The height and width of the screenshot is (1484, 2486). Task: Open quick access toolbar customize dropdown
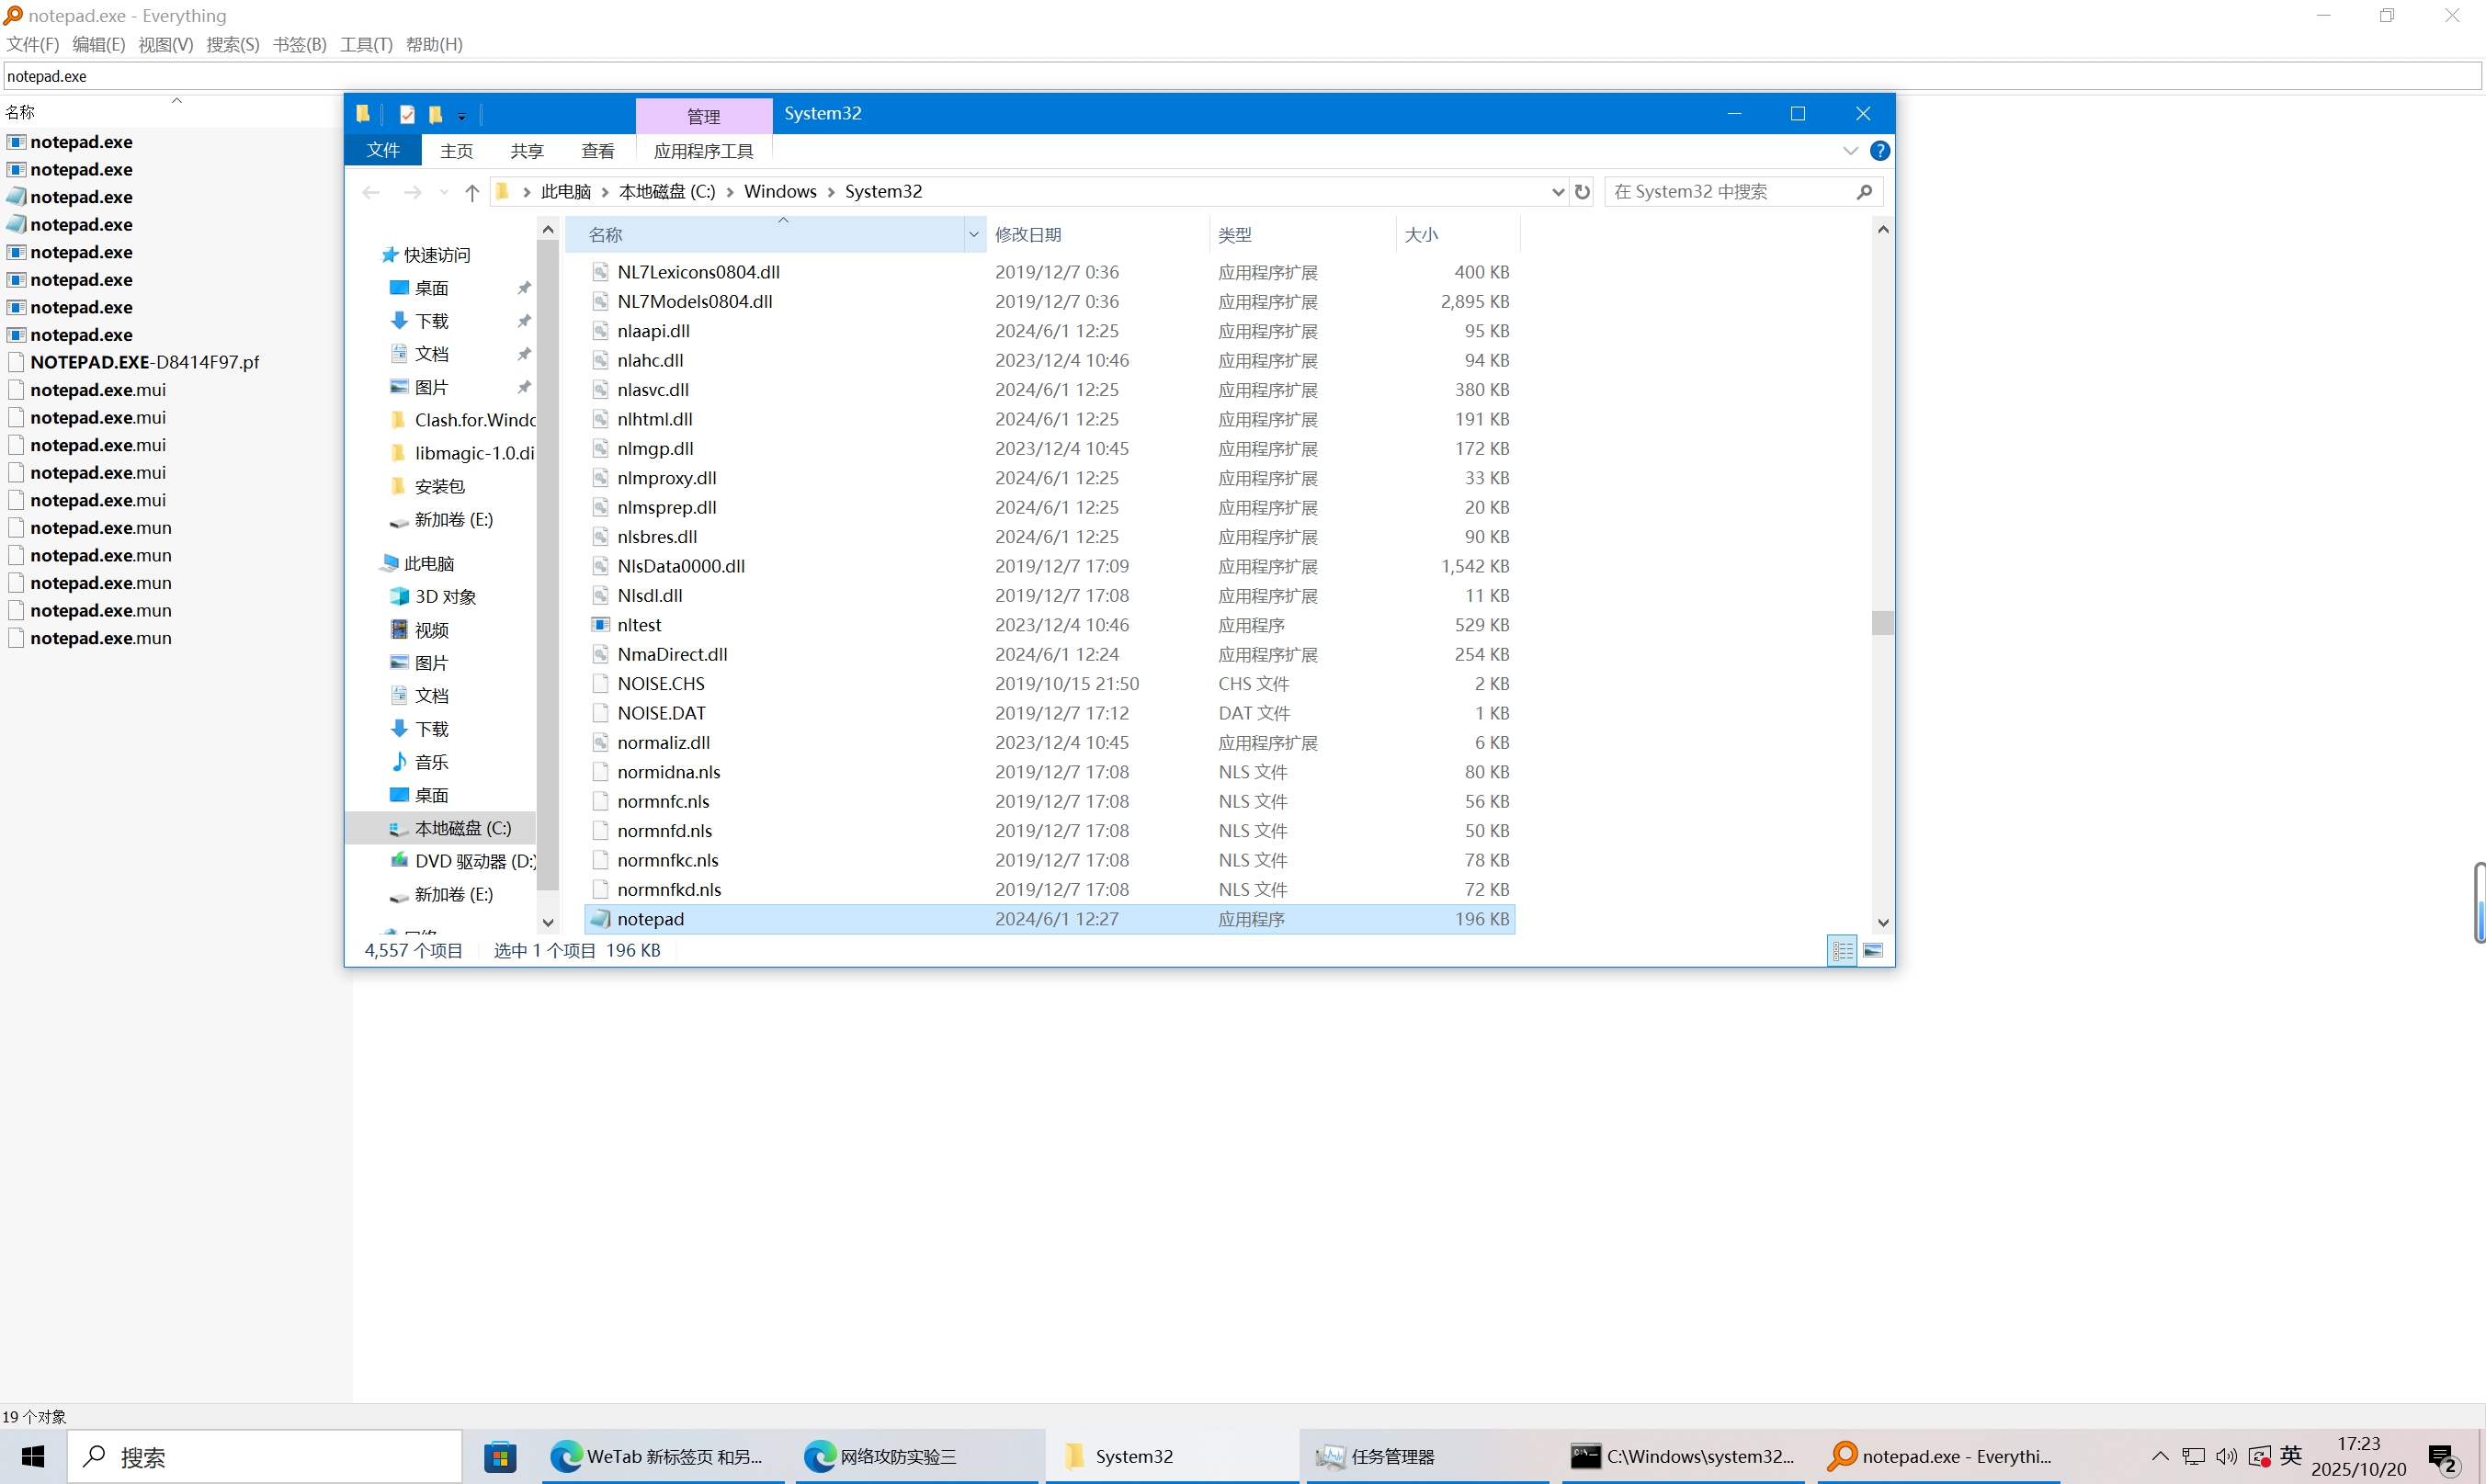pos(462,116)
